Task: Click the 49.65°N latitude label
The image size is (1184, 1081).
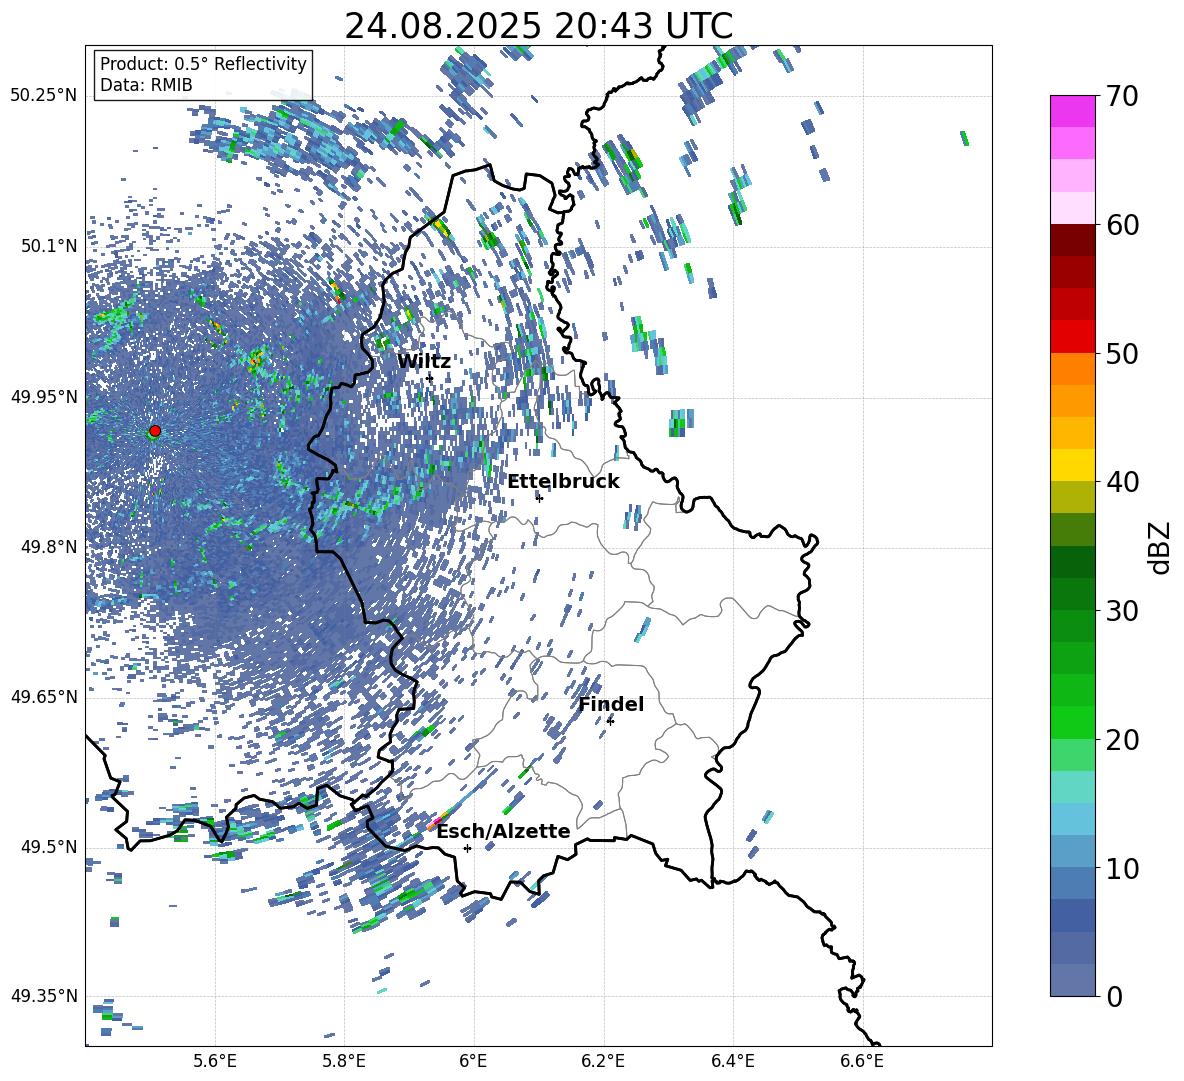Action: click(x=44, y=696)
